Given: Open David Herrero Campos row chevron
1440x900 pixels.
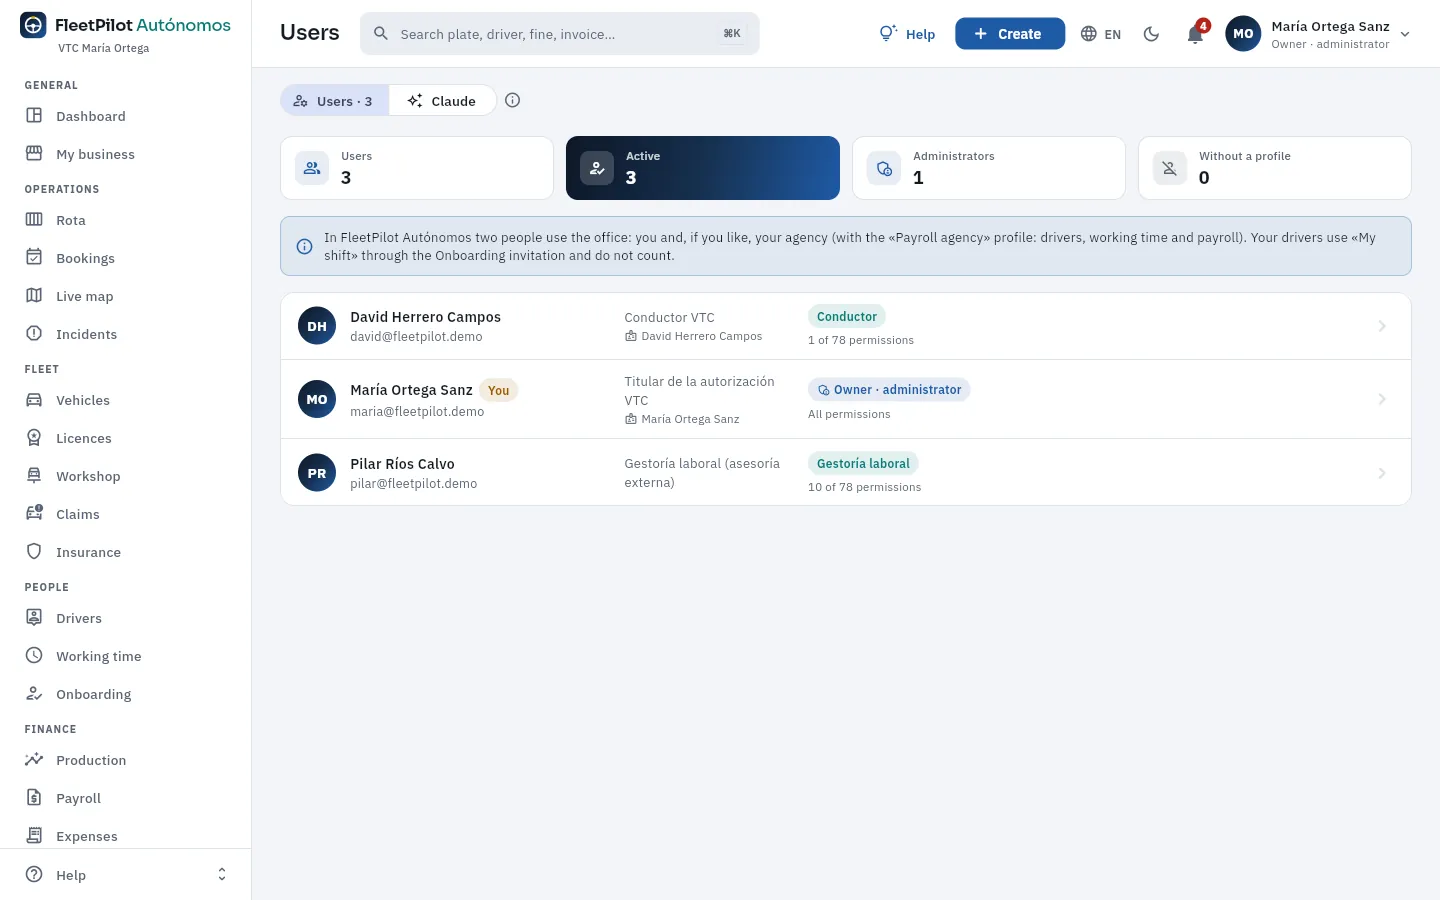Looking at the screenshot, I should pyautogui.click(x=1382, y=326).
